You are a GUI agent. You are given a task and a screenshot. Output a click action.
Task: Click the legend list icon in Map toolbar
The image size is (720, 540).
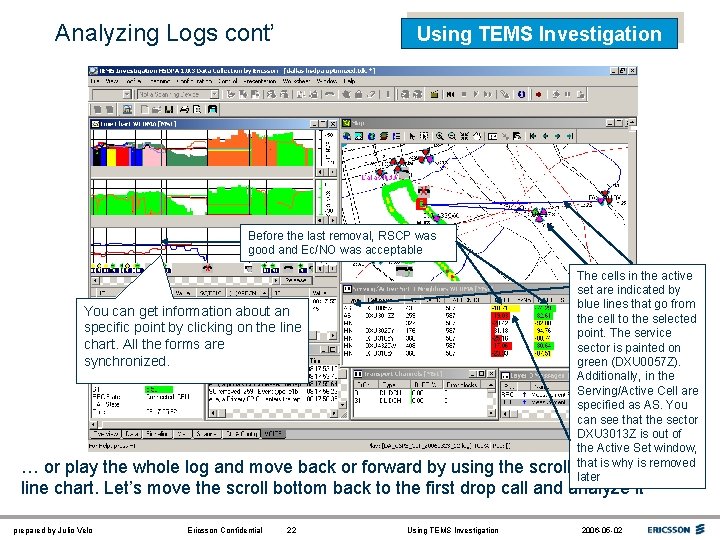tap(396, 136)
